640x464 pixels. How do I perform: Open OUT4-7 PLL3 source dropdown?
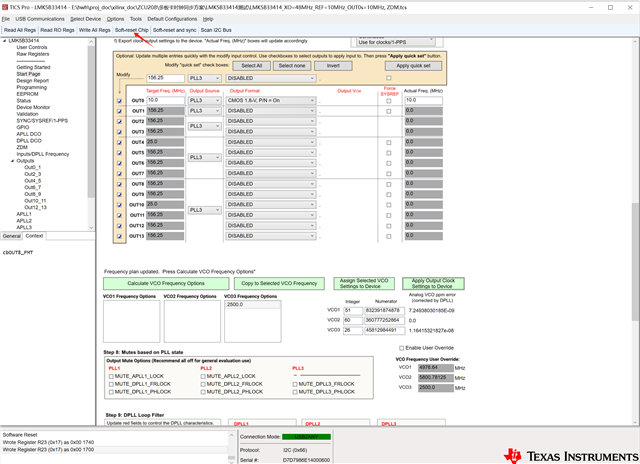(204, 158)
